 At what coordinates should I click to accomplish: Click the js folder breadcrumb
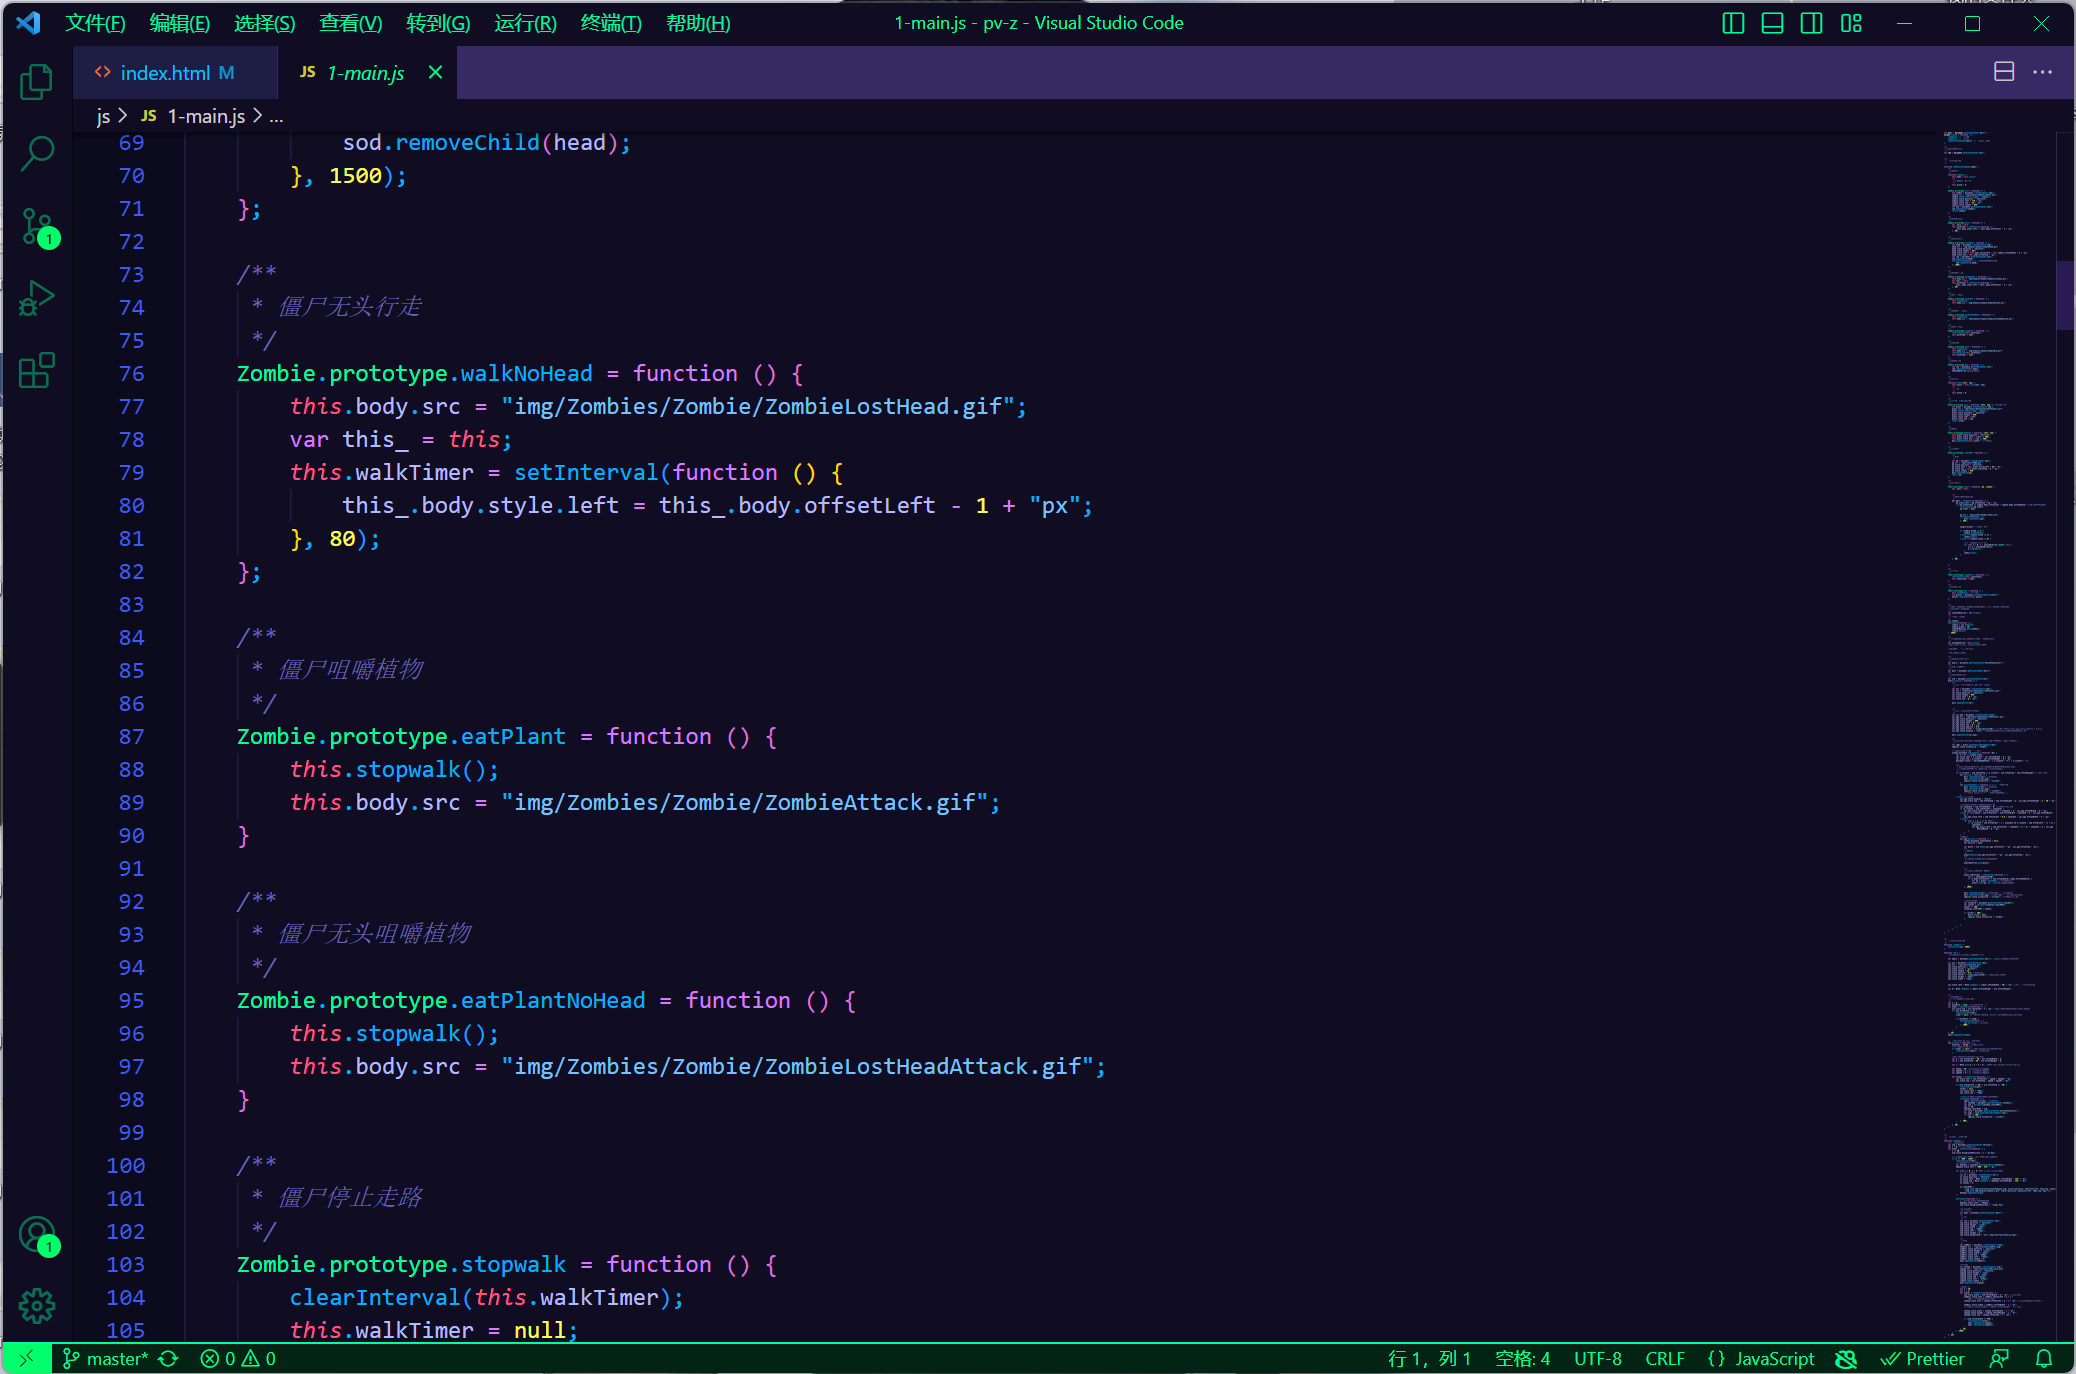click(x=103, y=116)
